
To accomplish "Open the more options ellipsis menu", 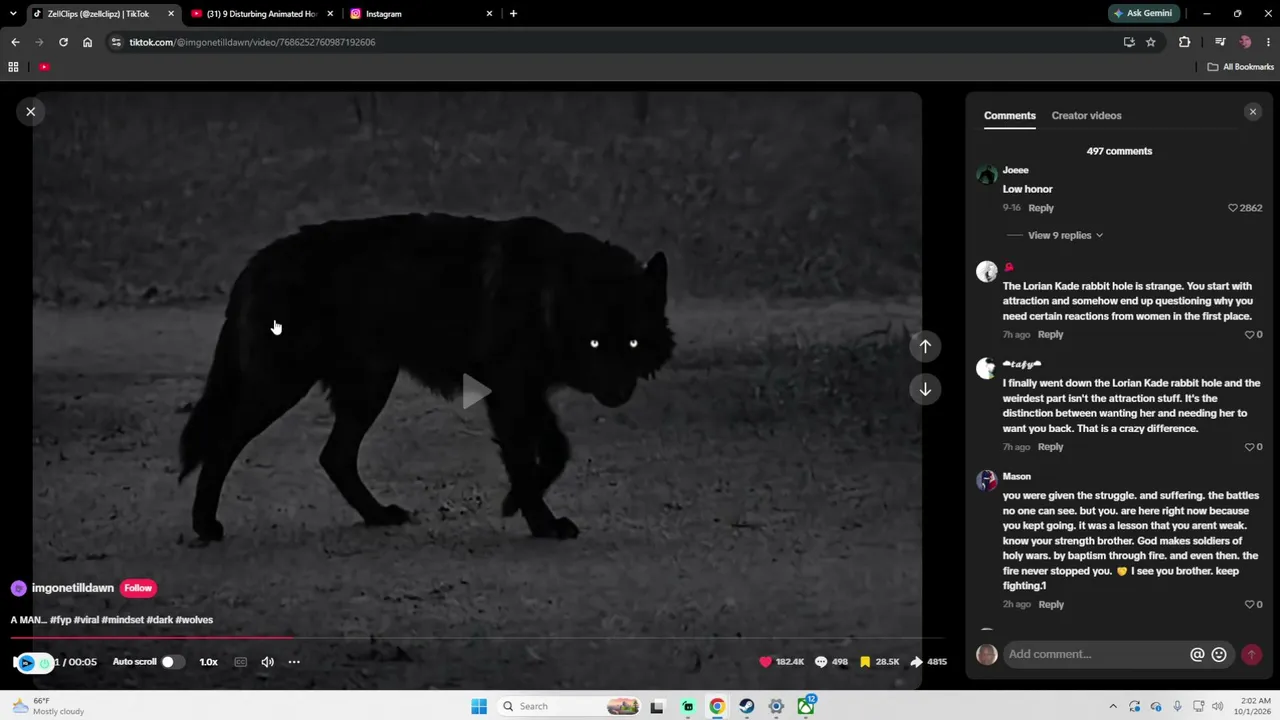I will coord(294,662).
